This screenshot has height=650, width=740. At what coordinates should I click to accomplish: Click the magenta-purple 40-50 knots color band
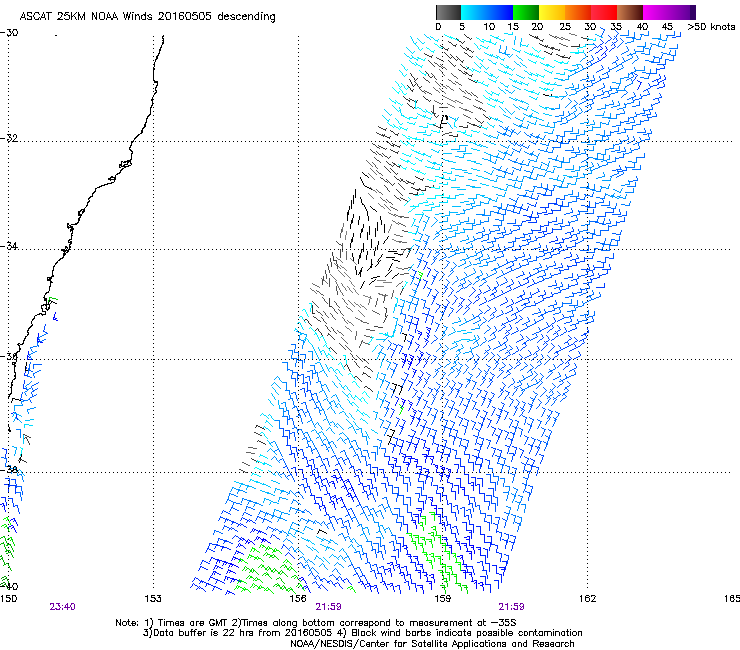pyautogui.click(x=669, y=12)
